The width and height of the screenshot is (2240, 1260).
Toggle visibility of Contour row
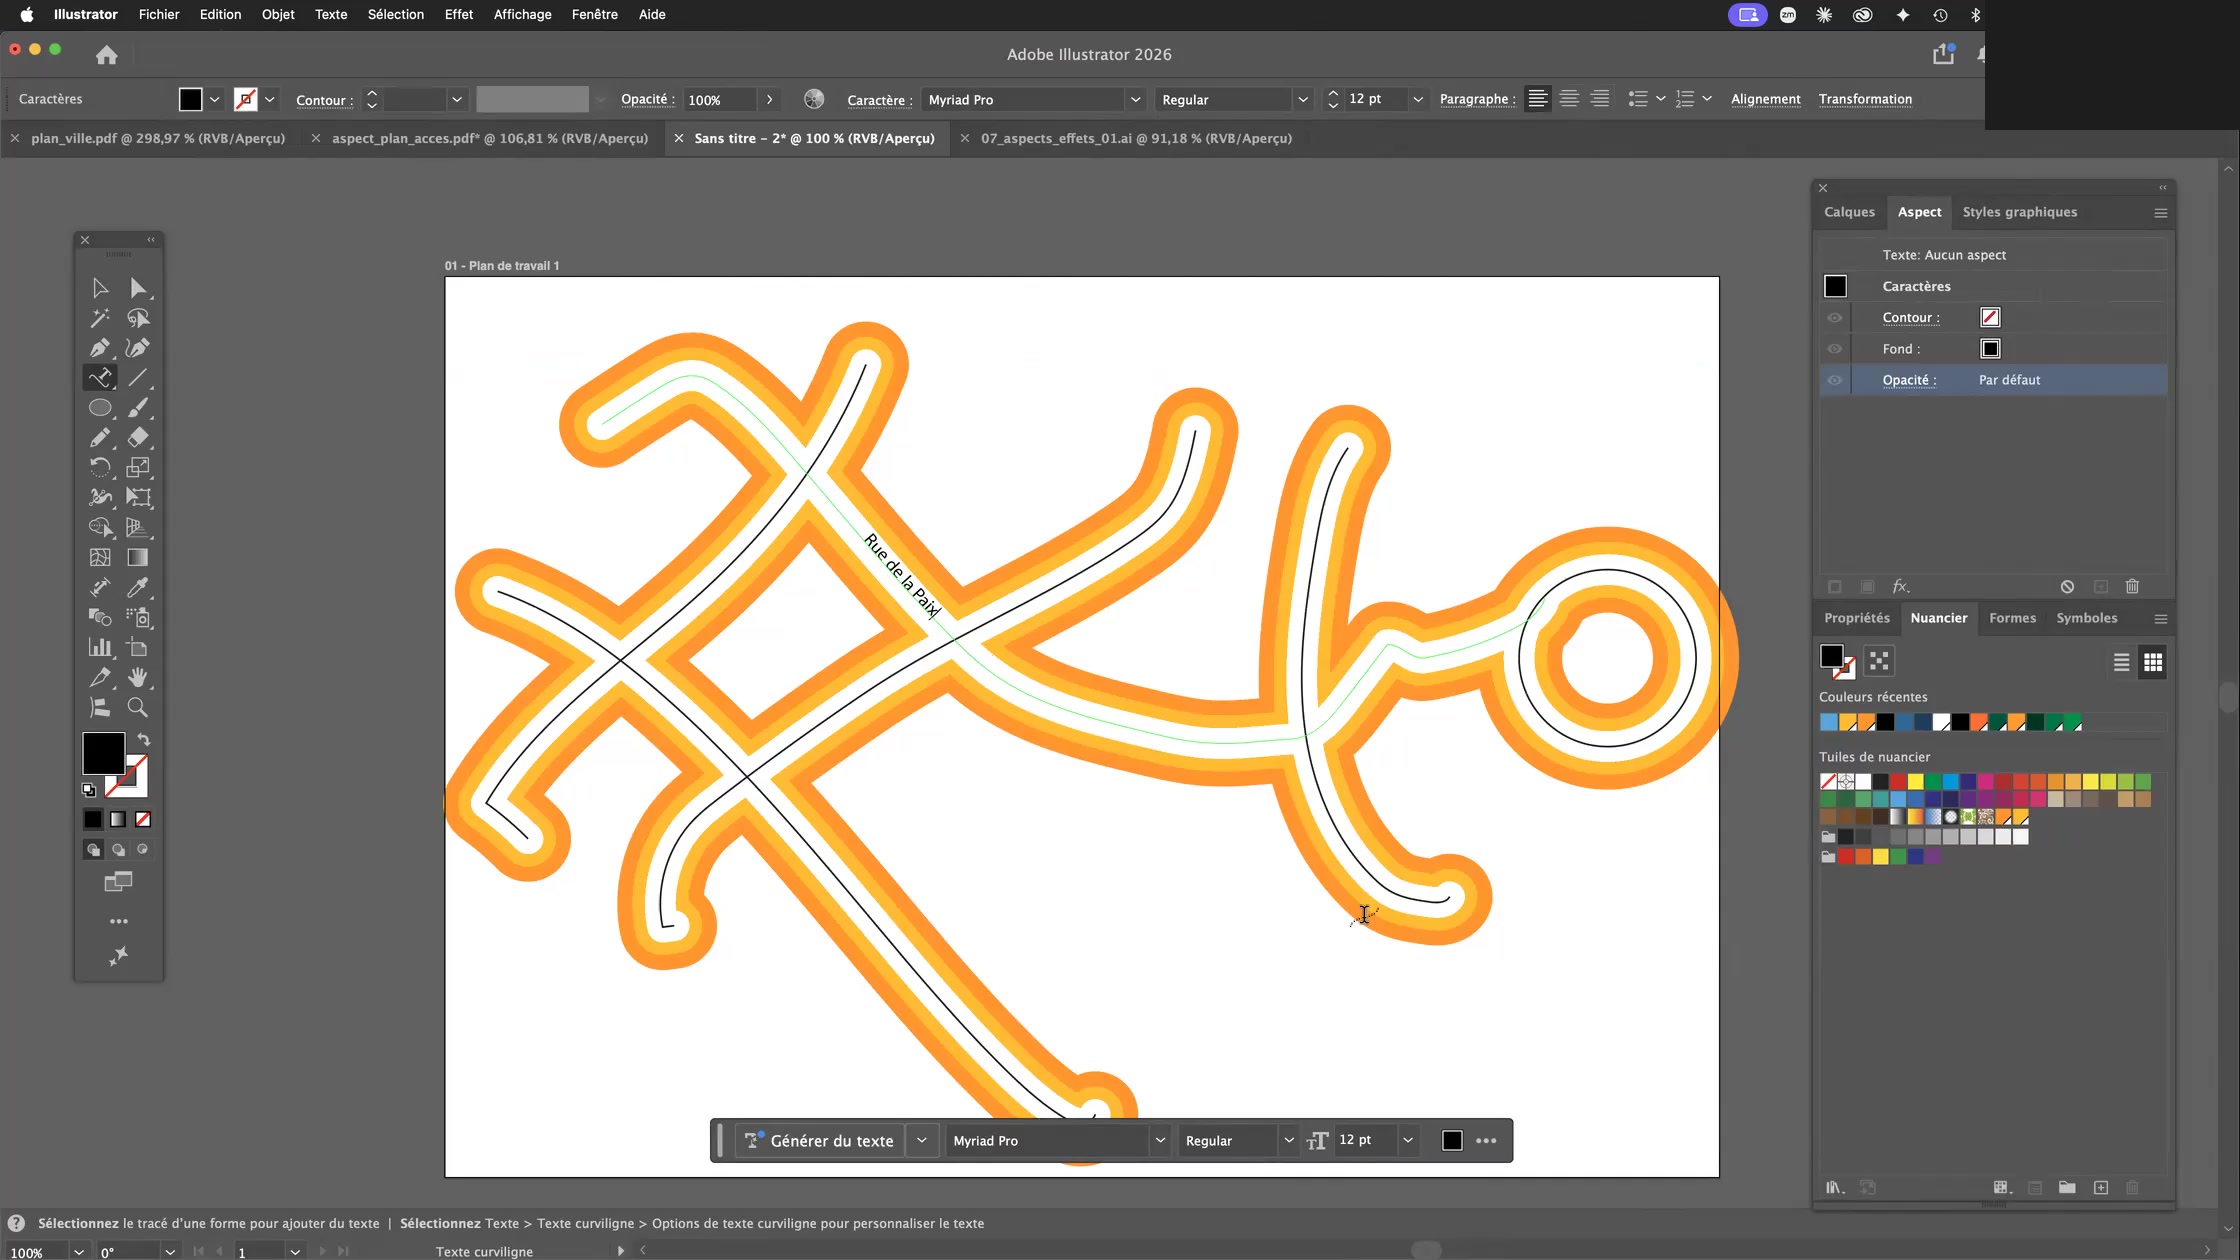point(1835,318)
